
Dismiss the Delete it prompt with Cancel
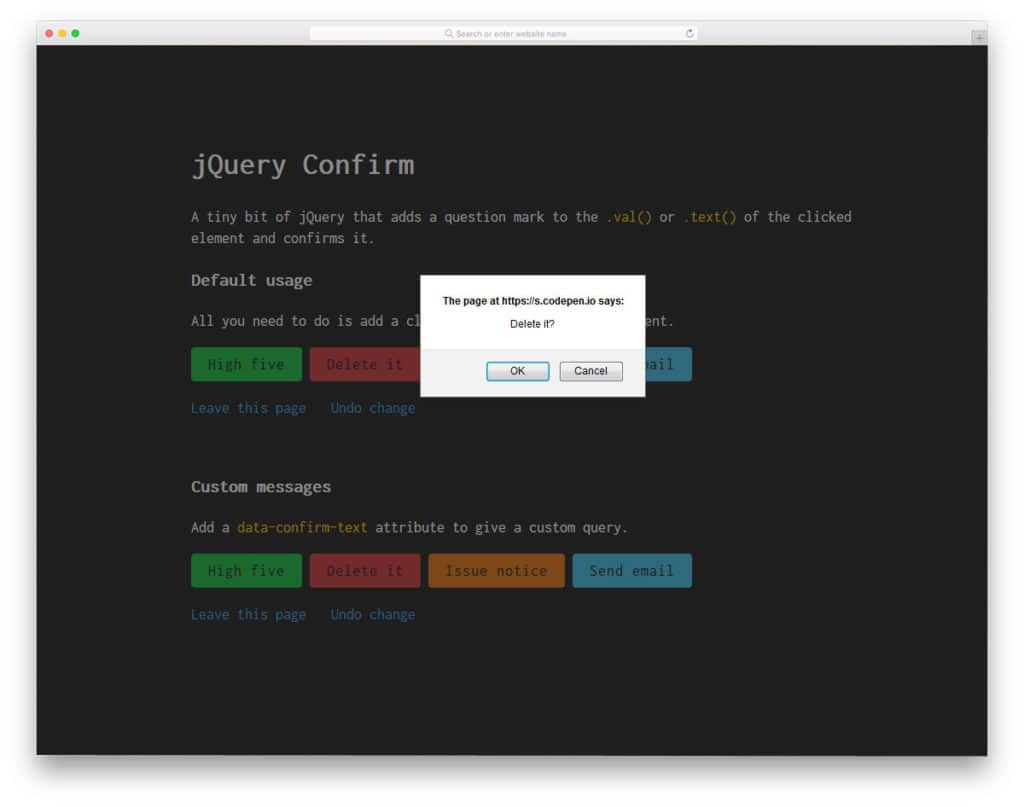(590, 371)
